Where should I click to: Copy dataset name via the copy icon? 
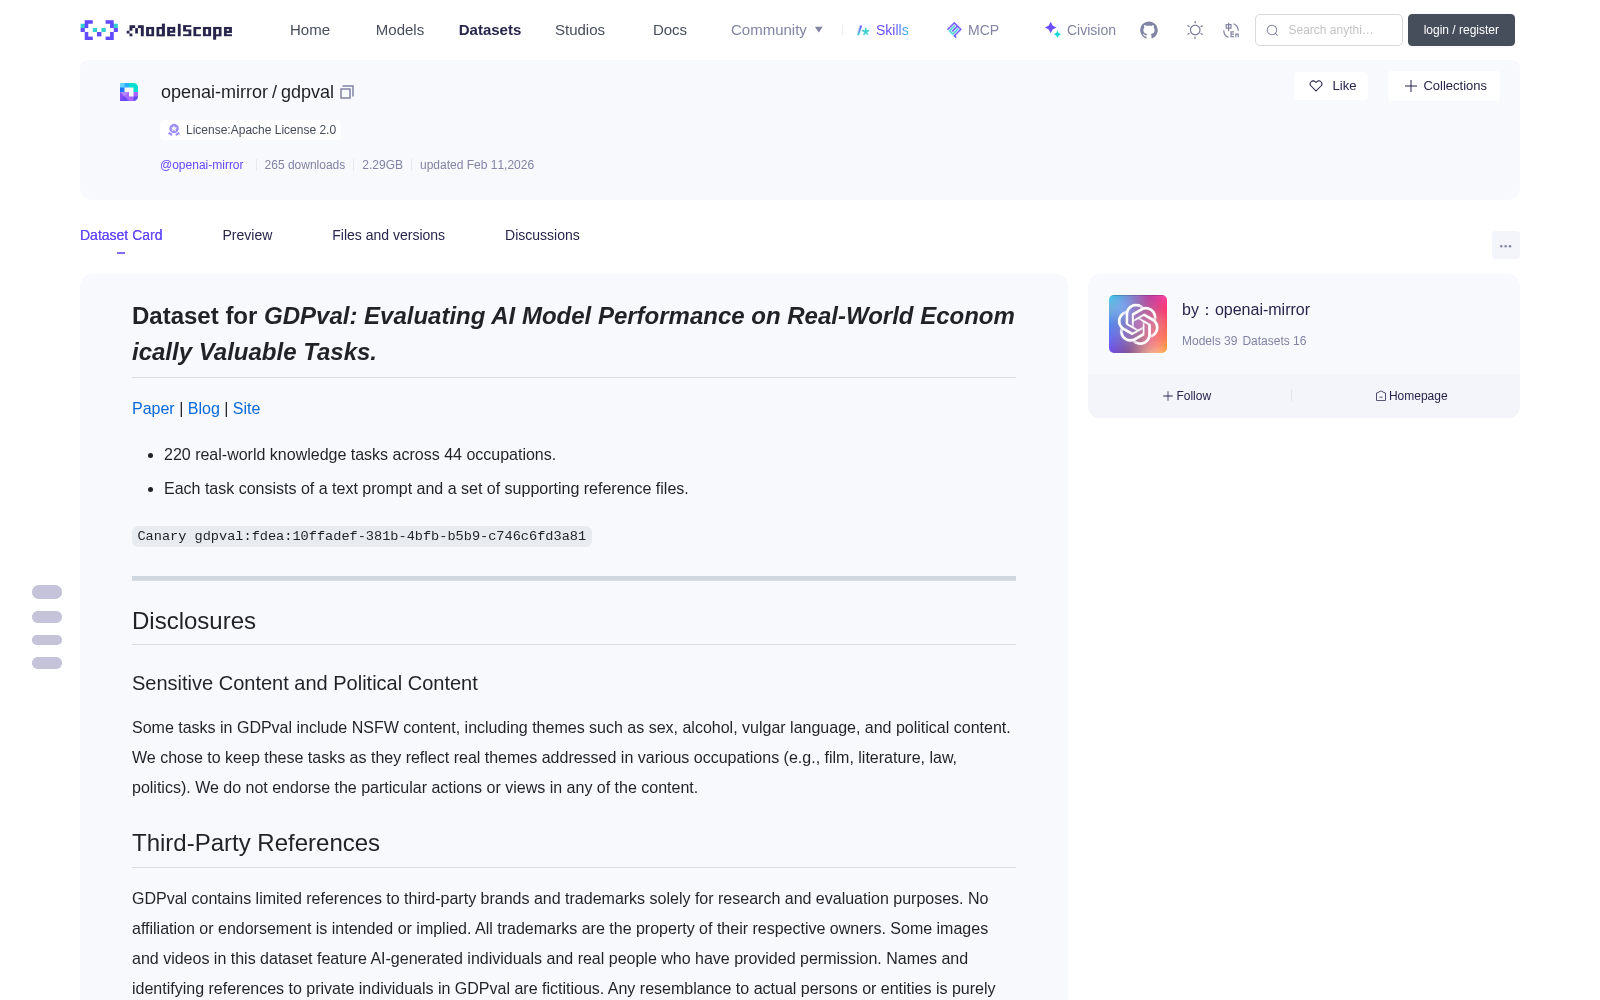click(347, 92)
